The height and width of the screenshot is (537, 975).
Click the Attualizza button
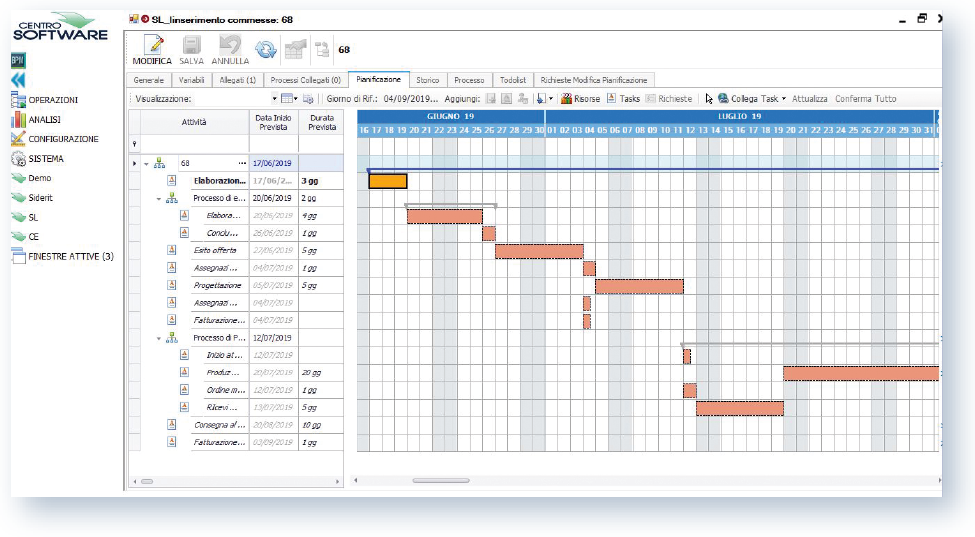tap(810, 99)
